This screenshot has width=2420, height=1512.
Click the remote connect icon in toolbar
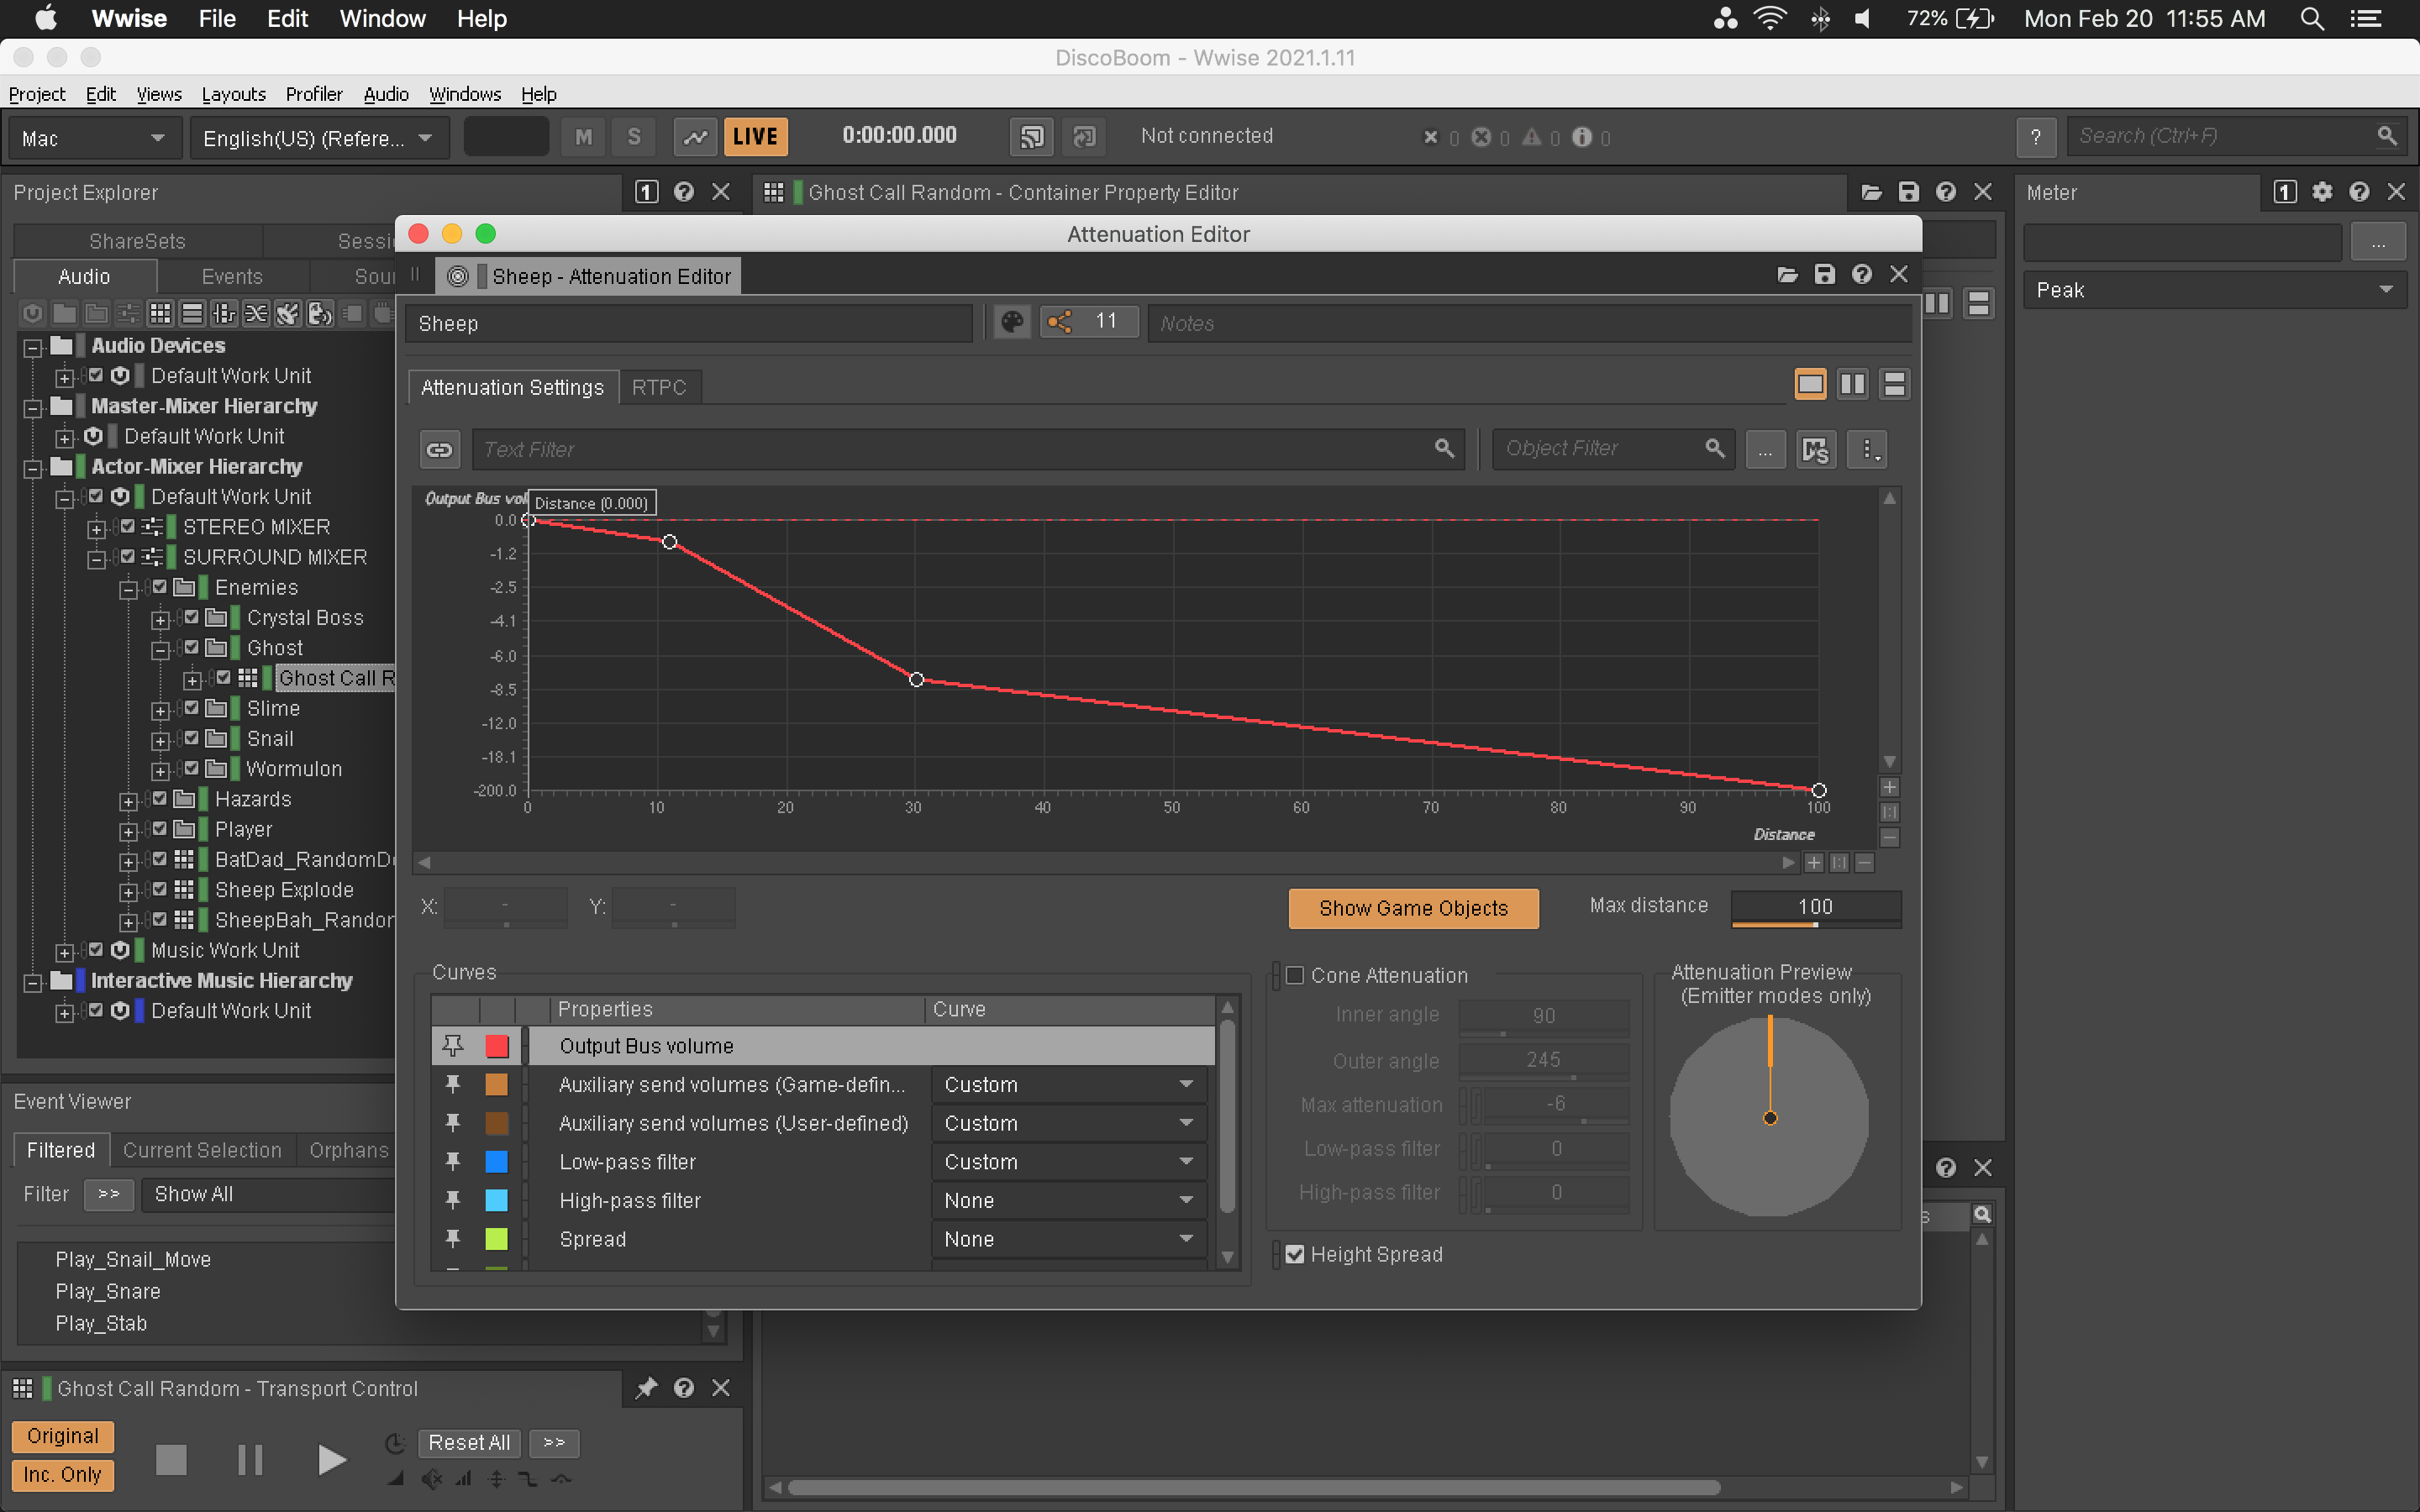(x=1032, y=137)
